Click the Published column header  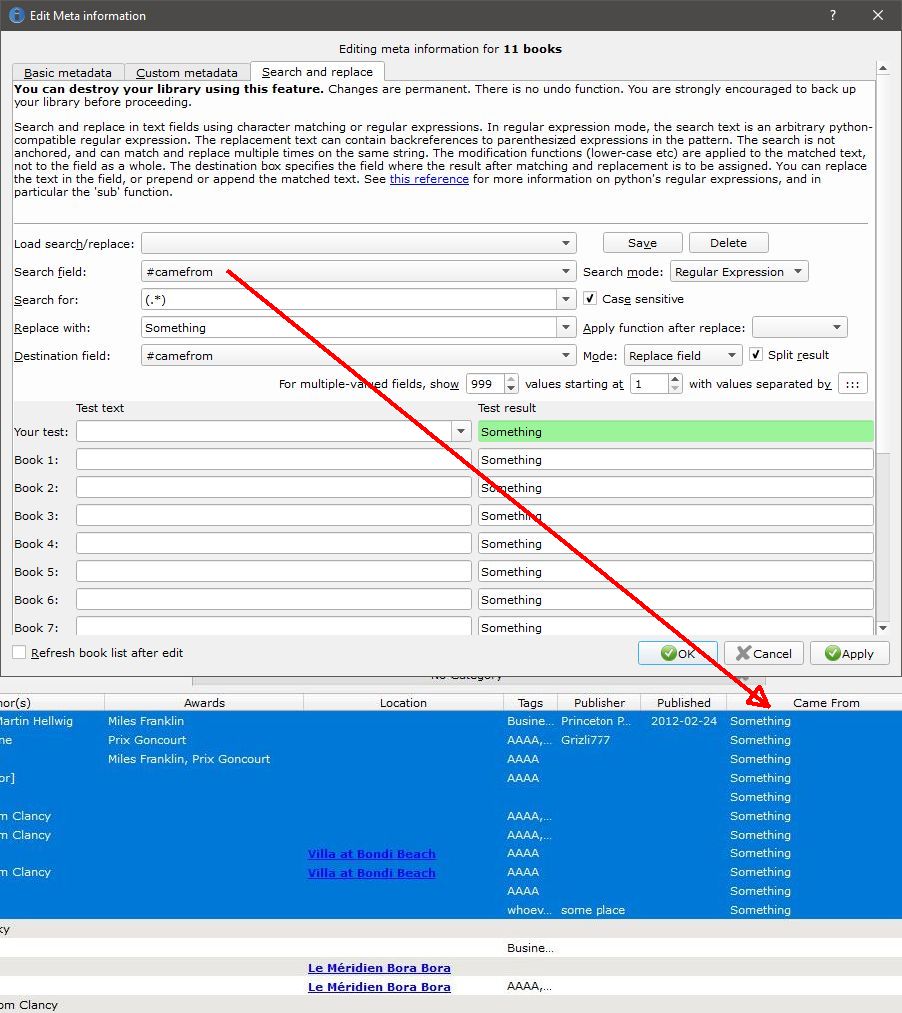pyautogui.click(x=684, y=703)
